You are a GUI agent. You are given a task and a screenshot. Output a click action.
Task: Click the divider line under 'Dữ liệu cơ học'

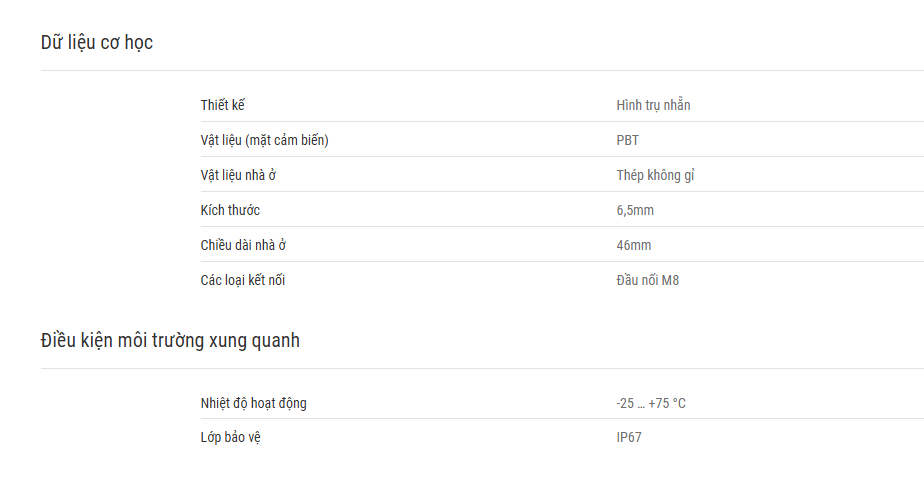click(x=482, y=71)
